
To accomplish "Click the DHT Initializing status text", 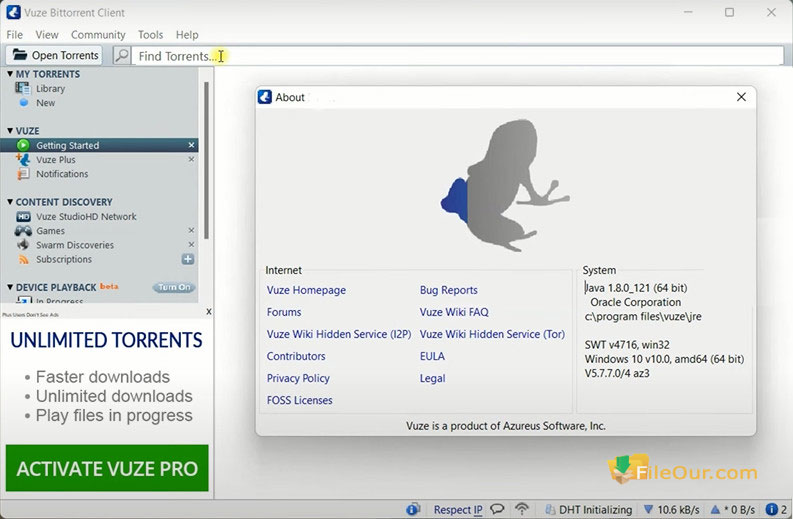I will click(595, 509).
